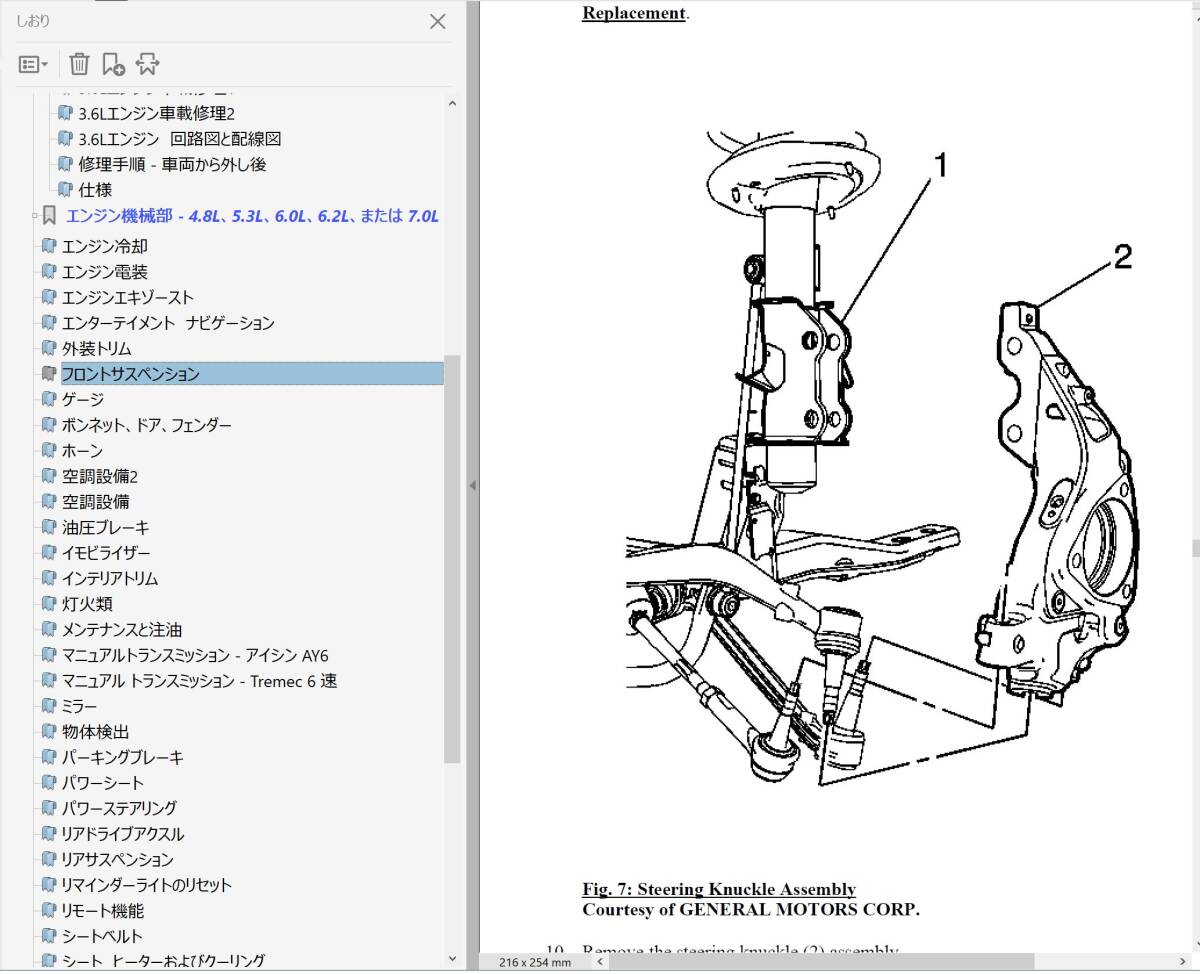Click the document horizontal scrollbar right arrow
The width and height of the screenshot is (1200, 974).
[1183, 962]
